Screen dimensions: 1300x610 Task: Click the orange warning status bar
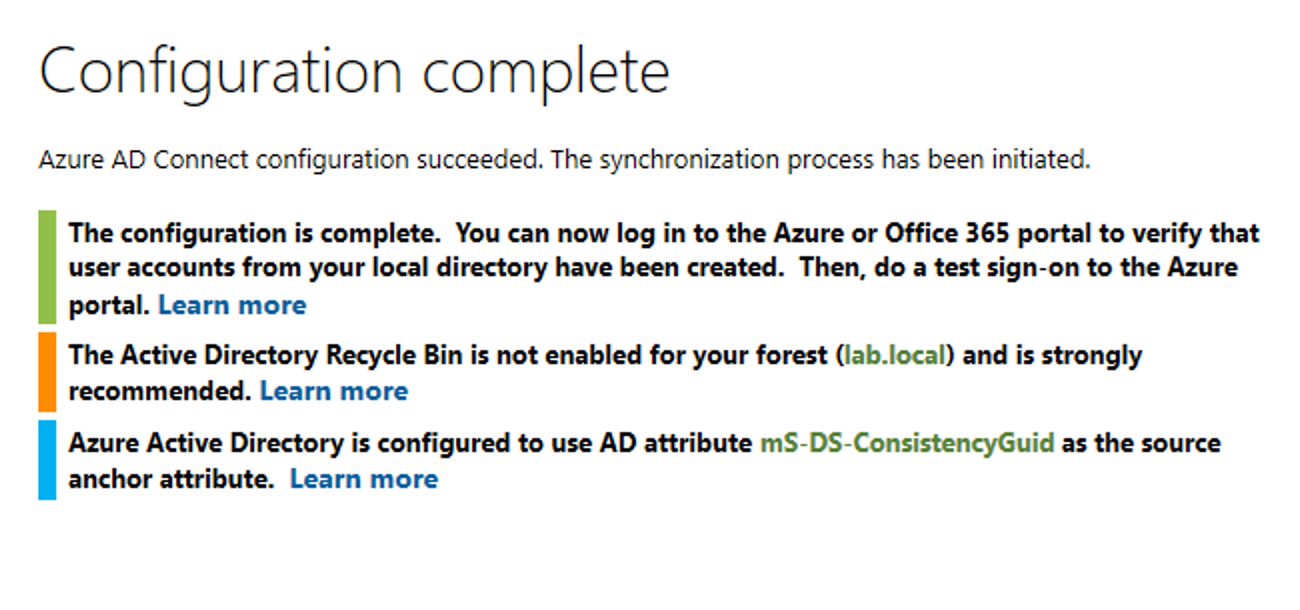[47, 372]
